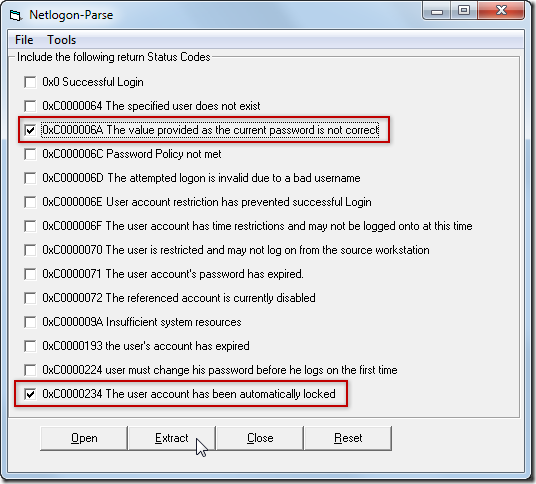Enable 0xC000006D bad username checkbox
The width and height of the screenshot is (536, 484).
30,178
